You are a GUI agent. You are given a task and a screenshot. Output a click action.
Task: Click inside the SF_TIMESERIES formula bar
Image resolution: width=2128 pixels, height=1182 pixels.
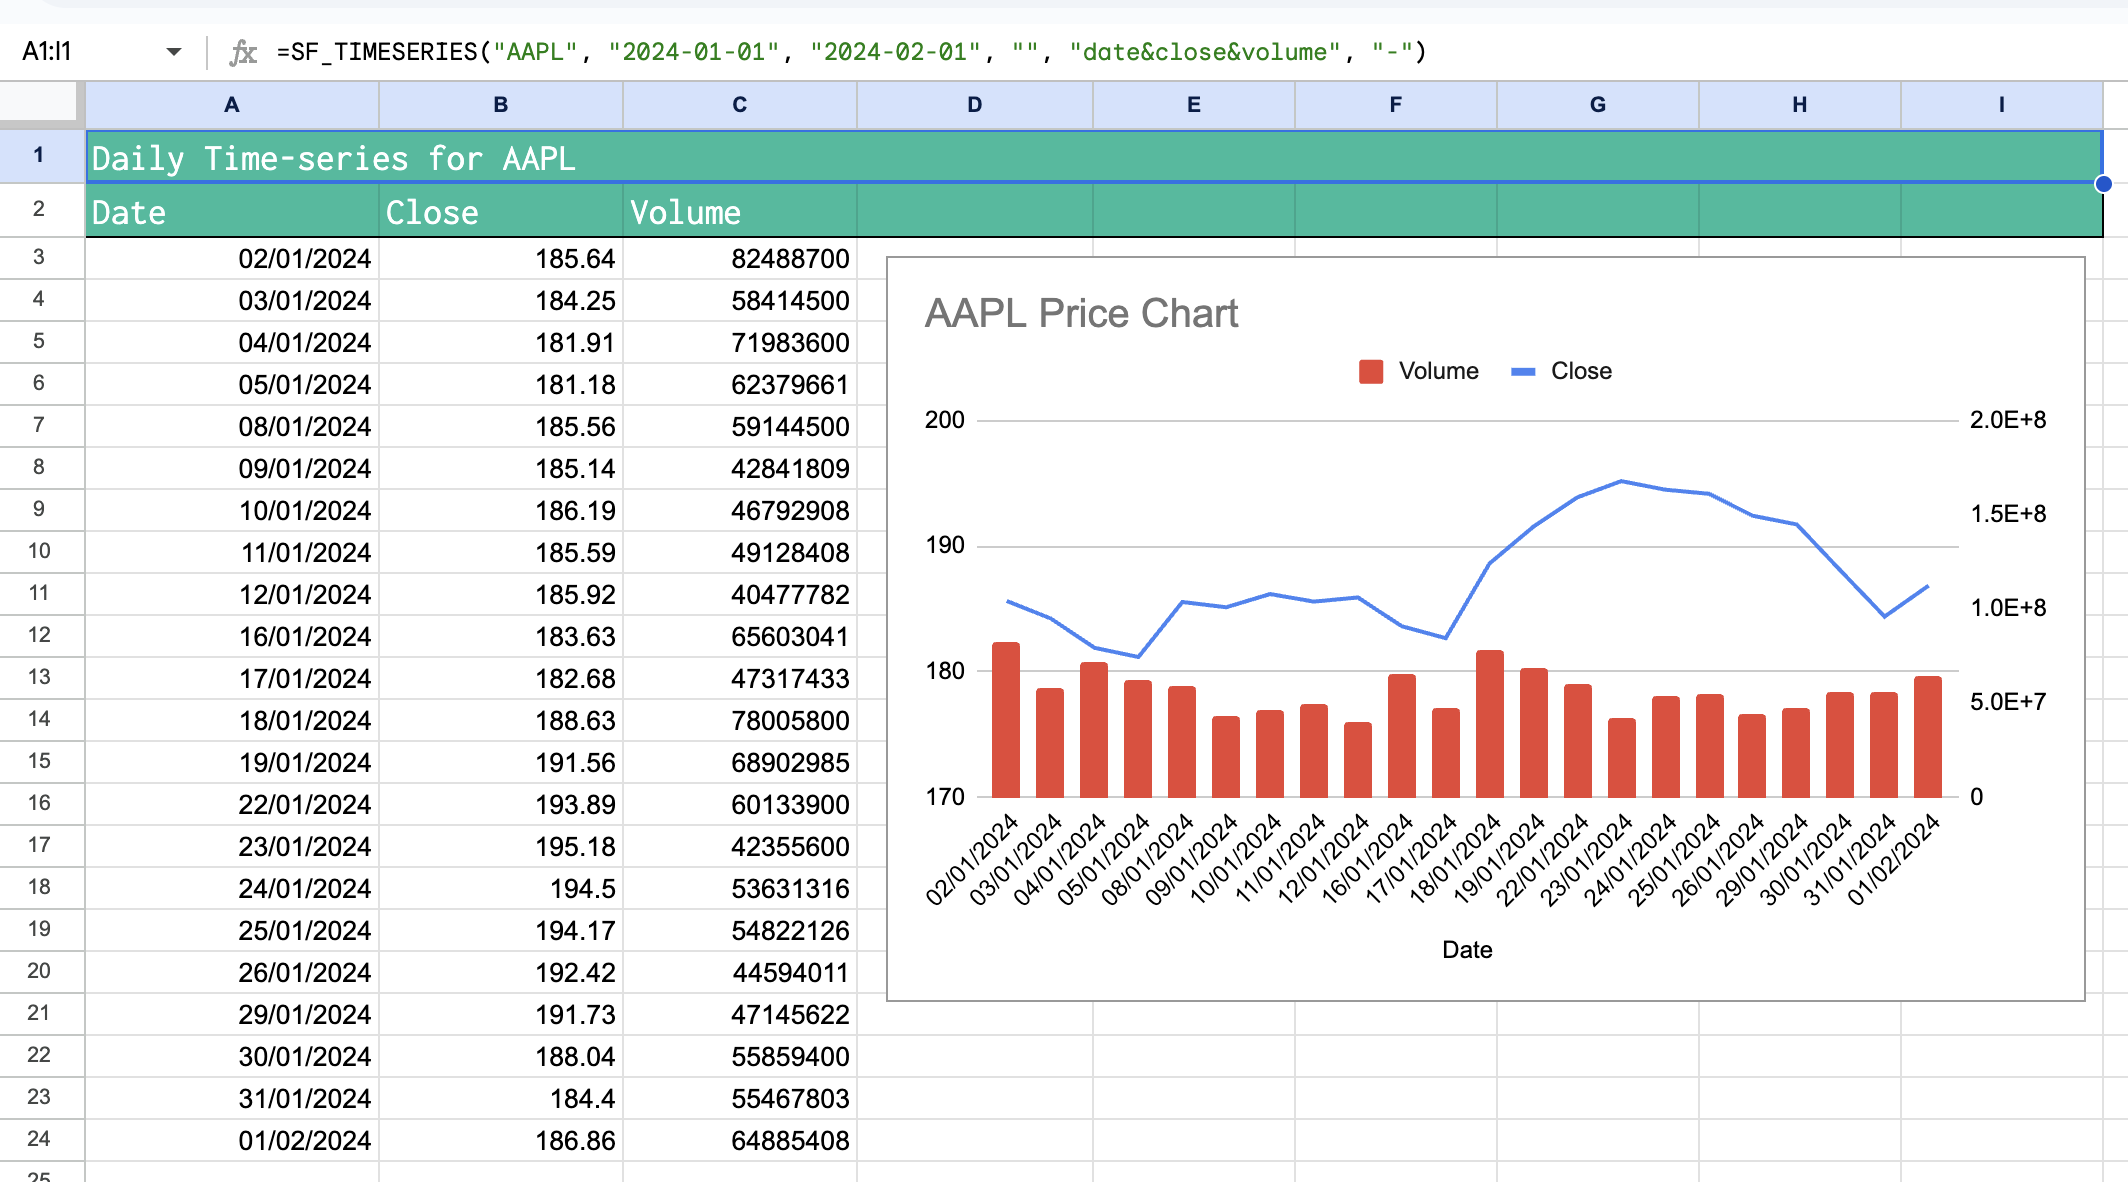coord(850,52)
